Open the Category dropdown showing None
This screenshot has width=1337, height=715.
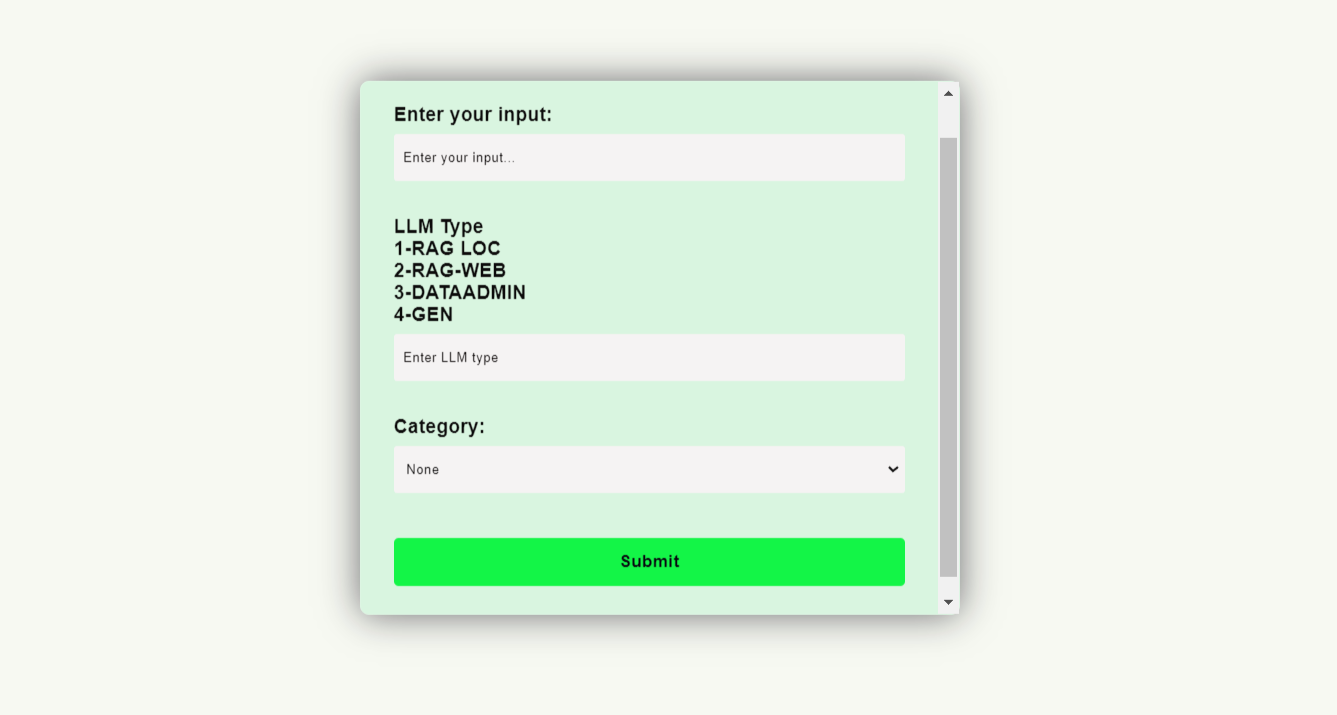point(648,469)
